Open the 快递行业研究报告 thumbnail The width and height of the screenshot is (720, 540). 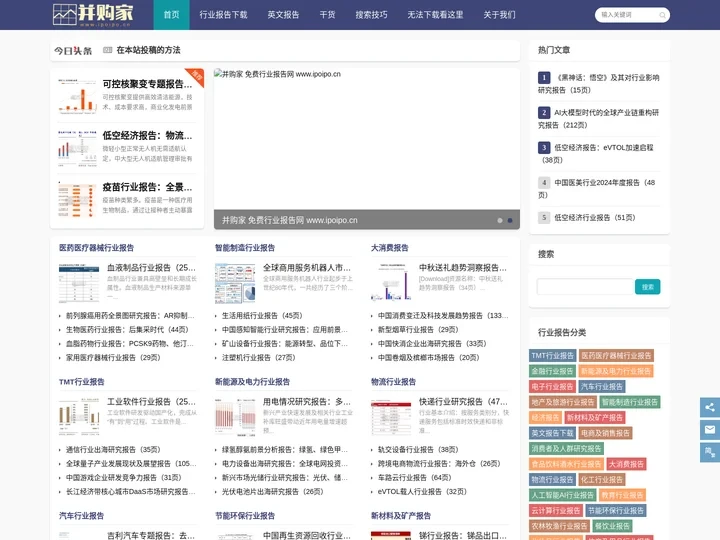[x=391, y=417]
